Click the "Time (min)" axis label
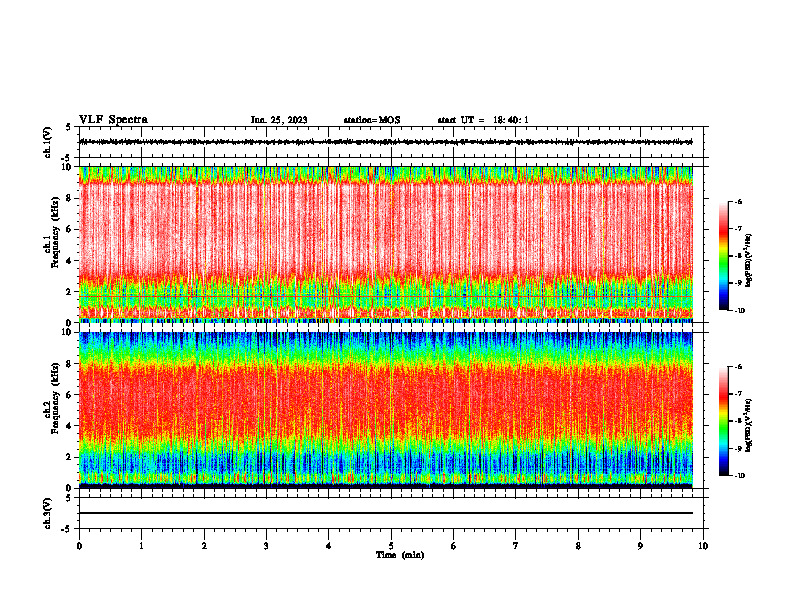The image size is (792, 612). coord(400,555)
